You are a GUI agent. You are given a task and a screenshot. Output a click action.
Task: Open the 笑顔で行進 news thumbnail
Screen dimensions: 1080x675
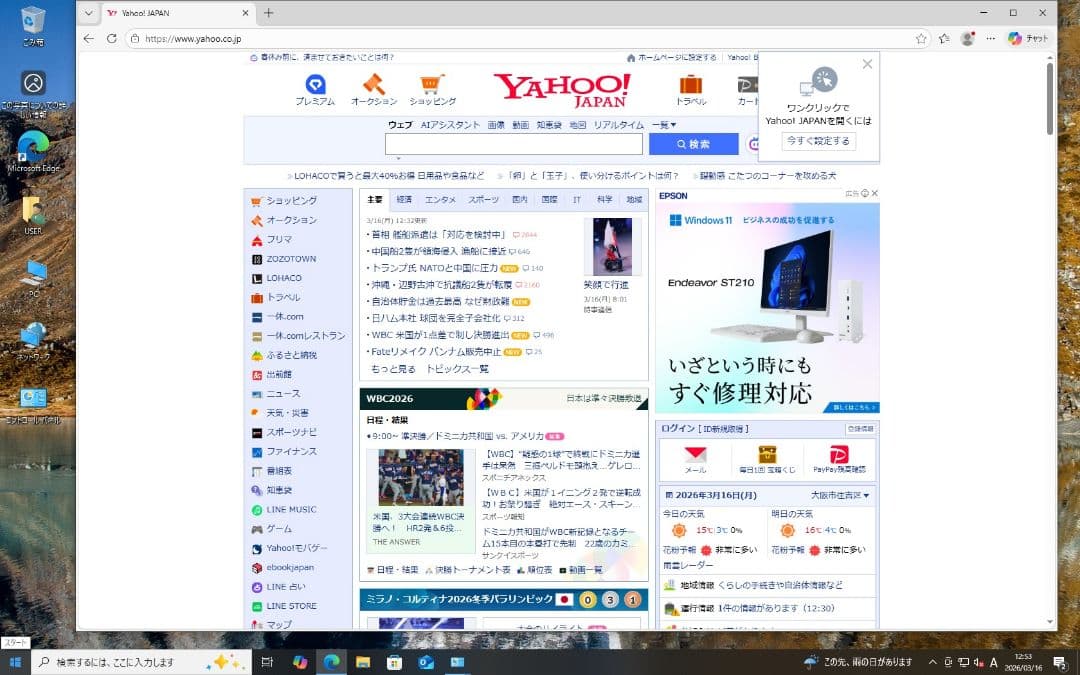pos(612,247)
